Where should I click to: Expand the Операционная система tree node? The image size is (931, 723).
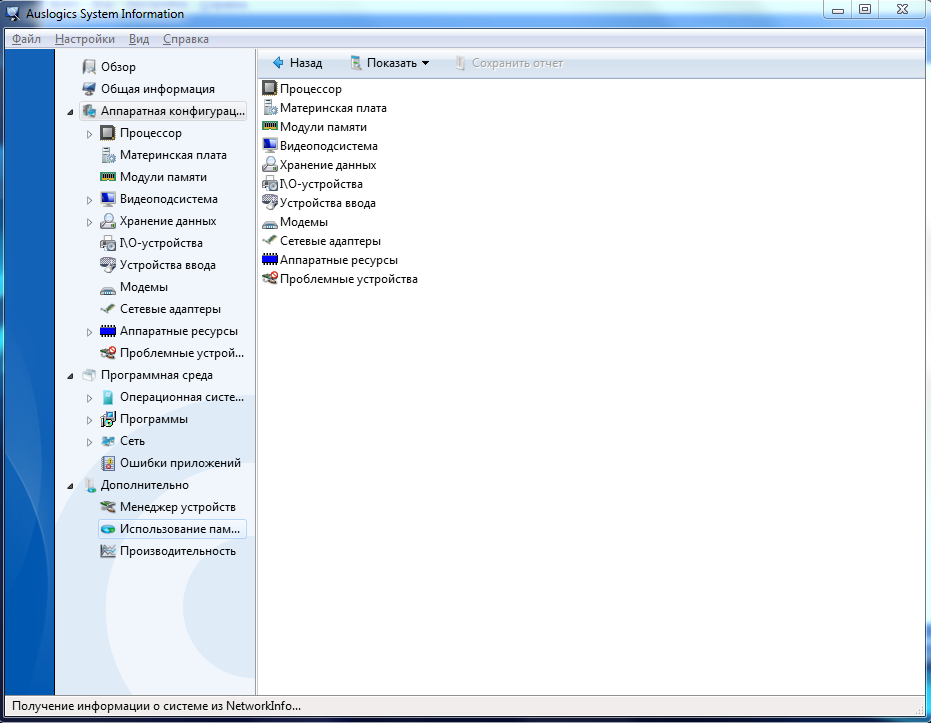coord(89,398)
